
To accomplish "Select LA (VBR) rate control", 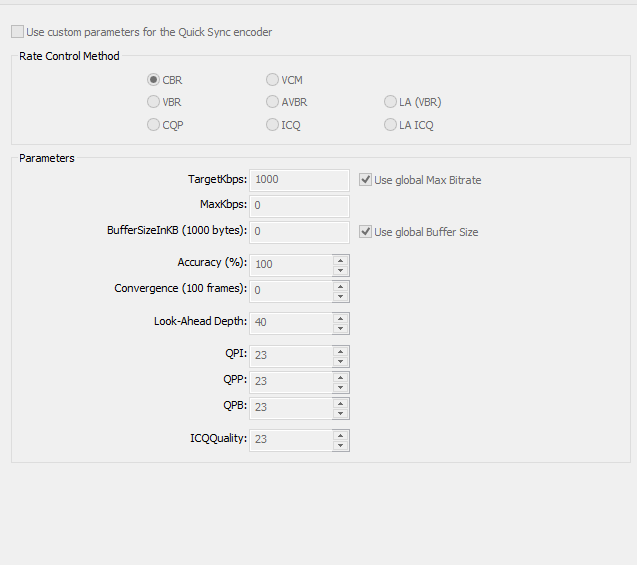I will 390,102.
